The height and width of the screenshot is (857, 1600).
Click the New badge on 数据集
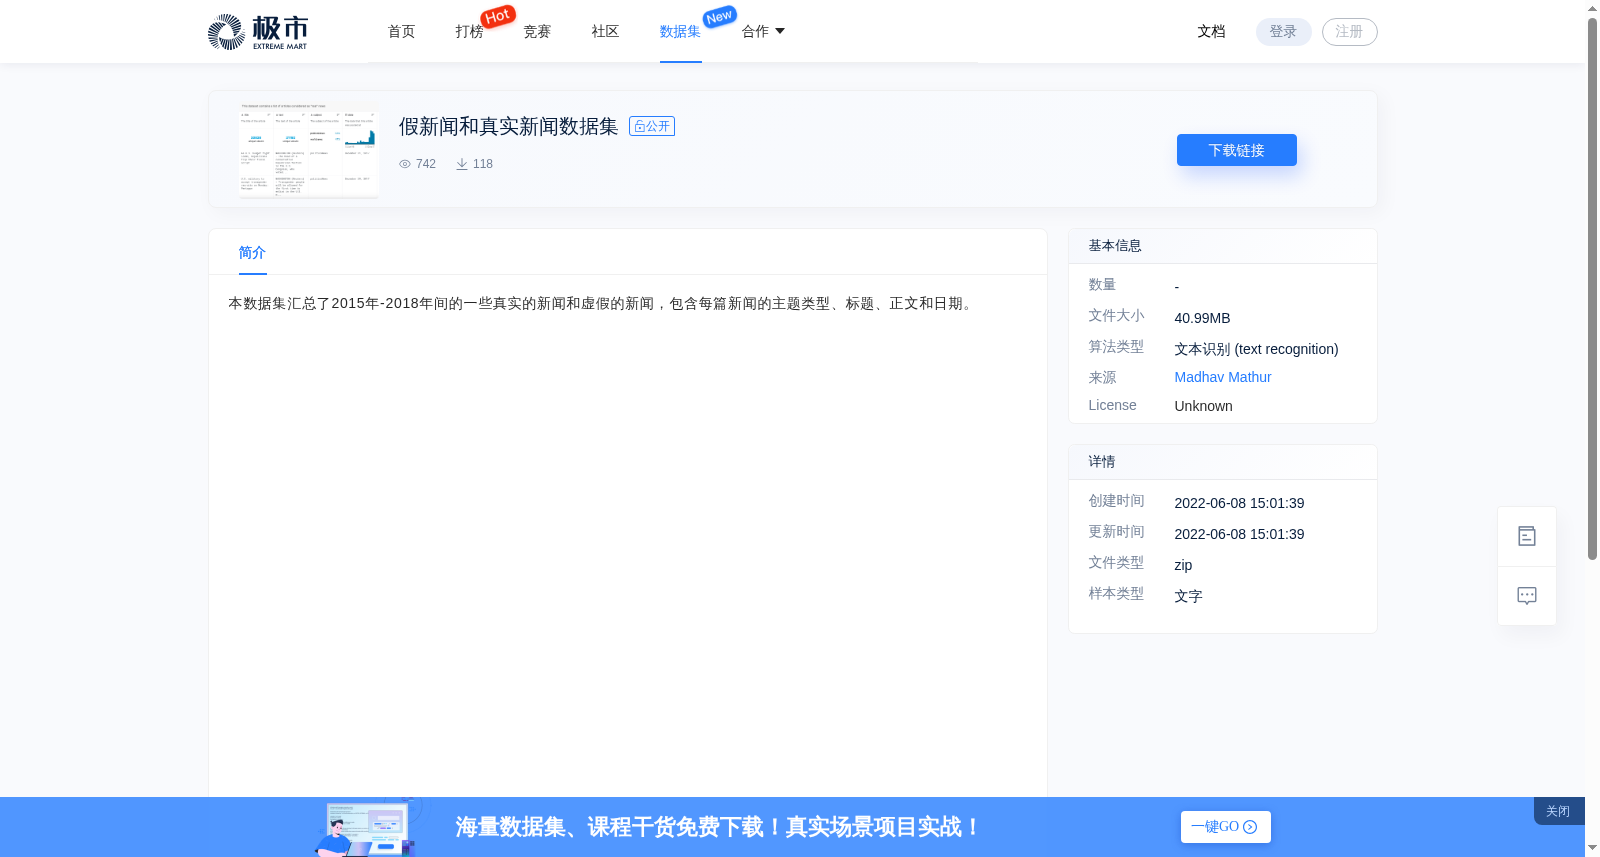pos(720,16)
